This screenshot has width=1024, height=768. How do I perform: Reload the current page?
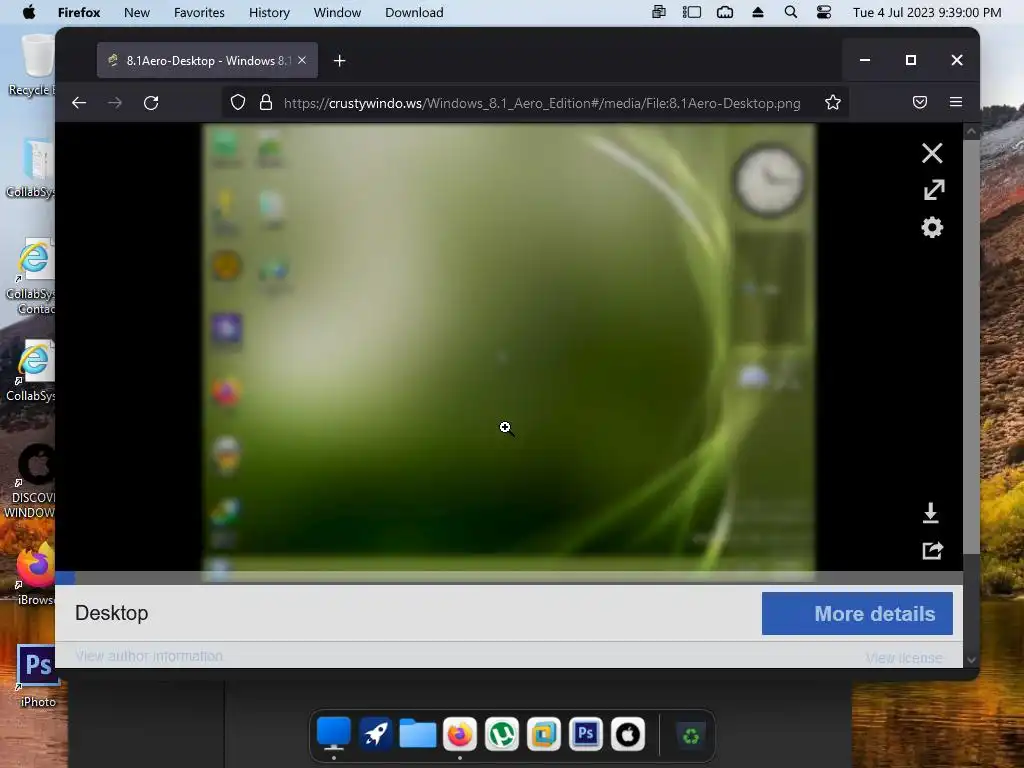click(151, 103)
